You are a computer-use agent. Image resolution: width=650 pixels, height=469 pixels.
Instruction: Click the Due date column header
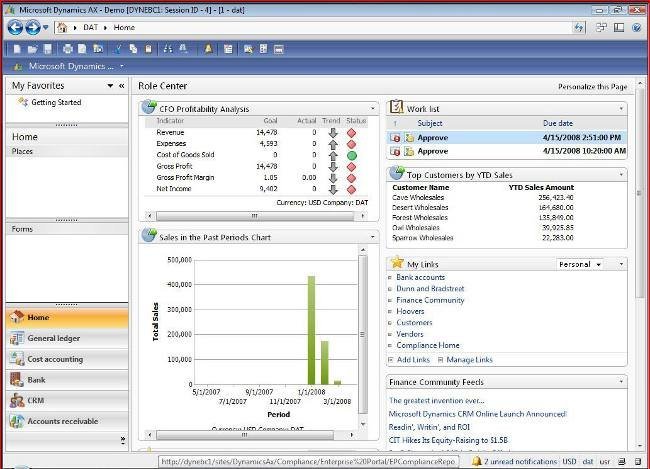click(558, 123)
